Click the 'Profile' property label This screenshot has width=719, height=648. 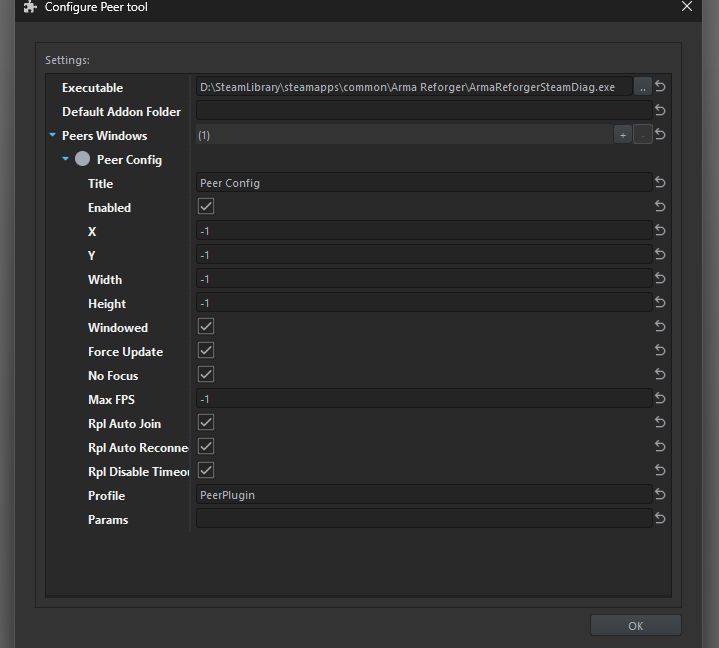point(106,495)
